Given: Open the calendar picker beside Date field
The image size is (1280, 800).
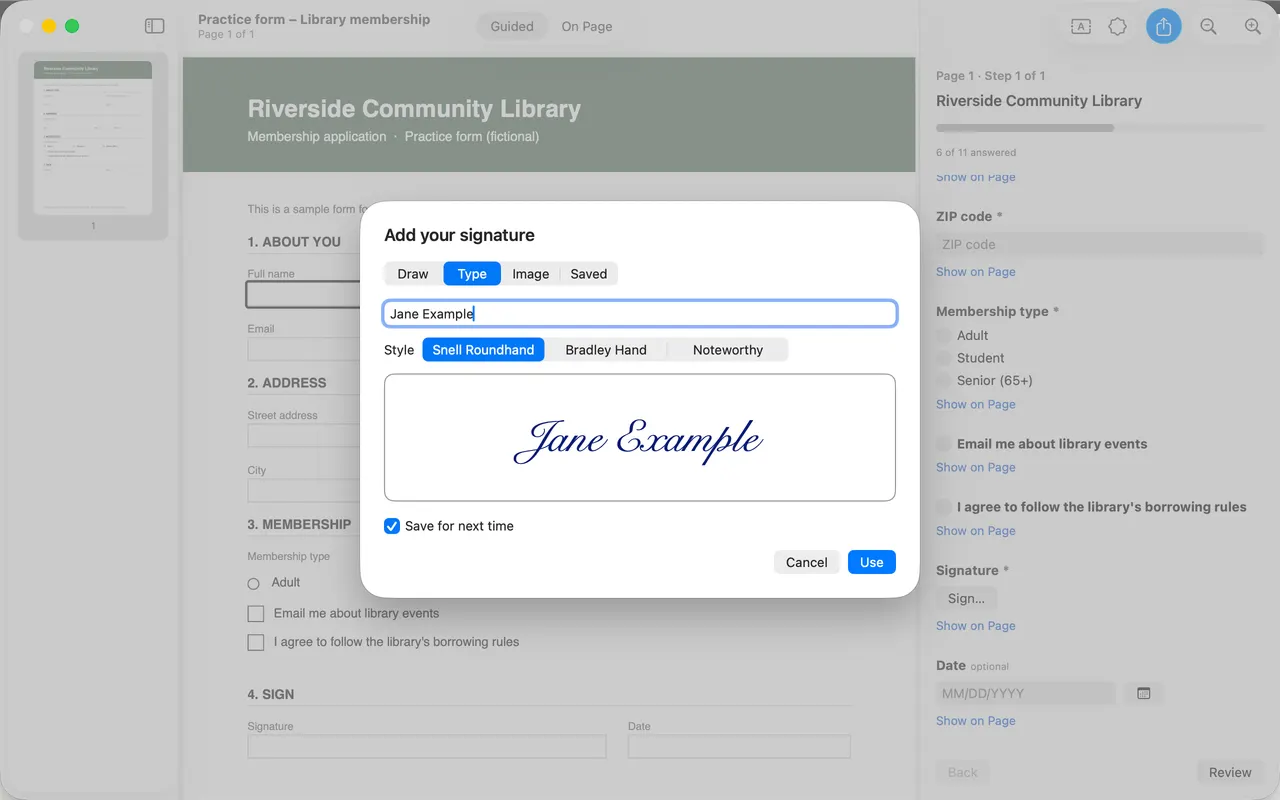Looking at the screenshot, I should coord(1144,693).
